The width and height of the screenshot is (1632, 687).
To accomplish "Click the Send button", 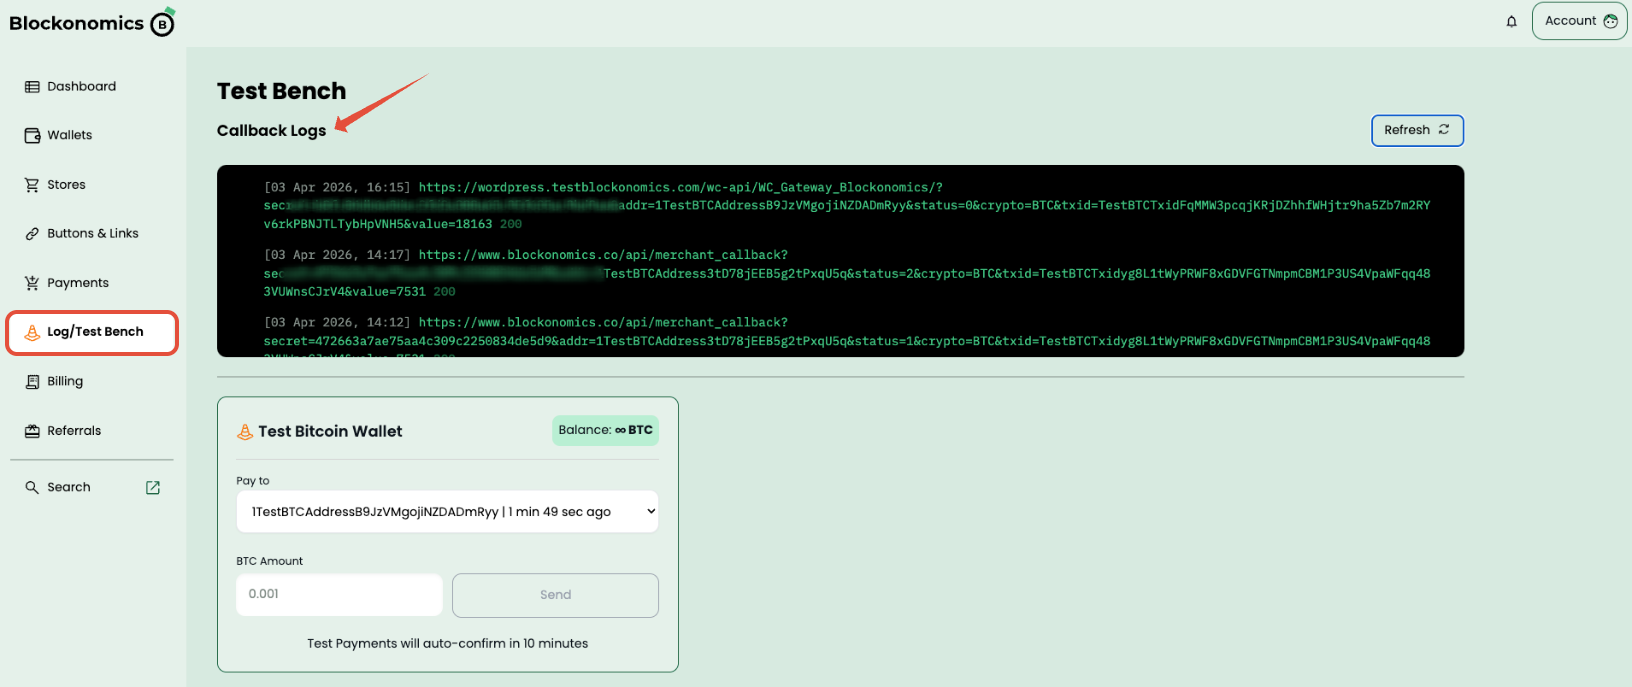I will [555, 595].
